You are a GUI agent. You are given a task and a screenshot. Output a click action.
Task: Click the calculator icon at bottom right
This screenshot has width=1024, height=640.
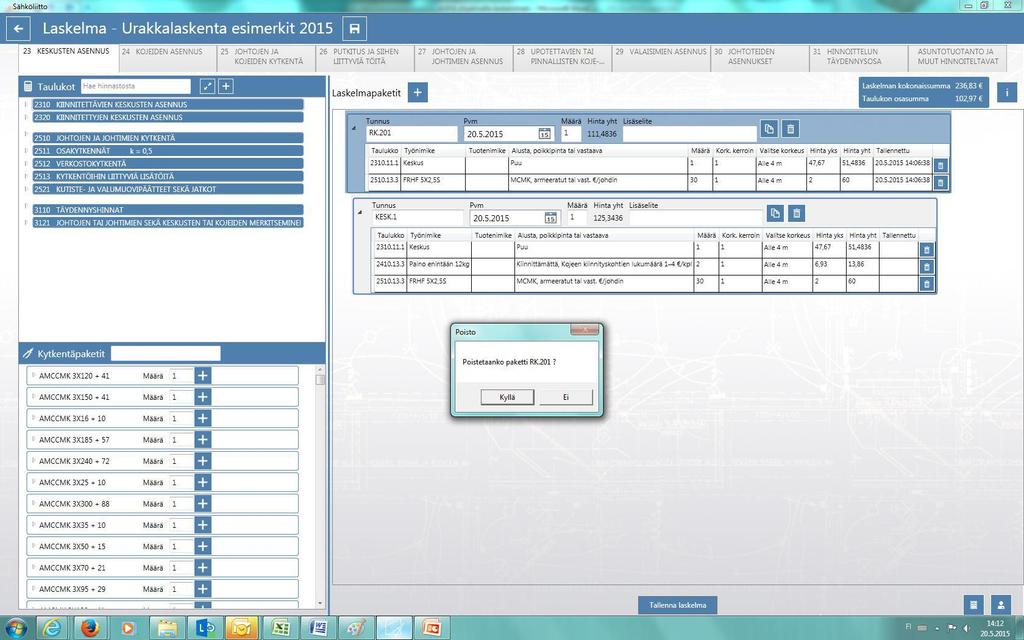point(973,605)
